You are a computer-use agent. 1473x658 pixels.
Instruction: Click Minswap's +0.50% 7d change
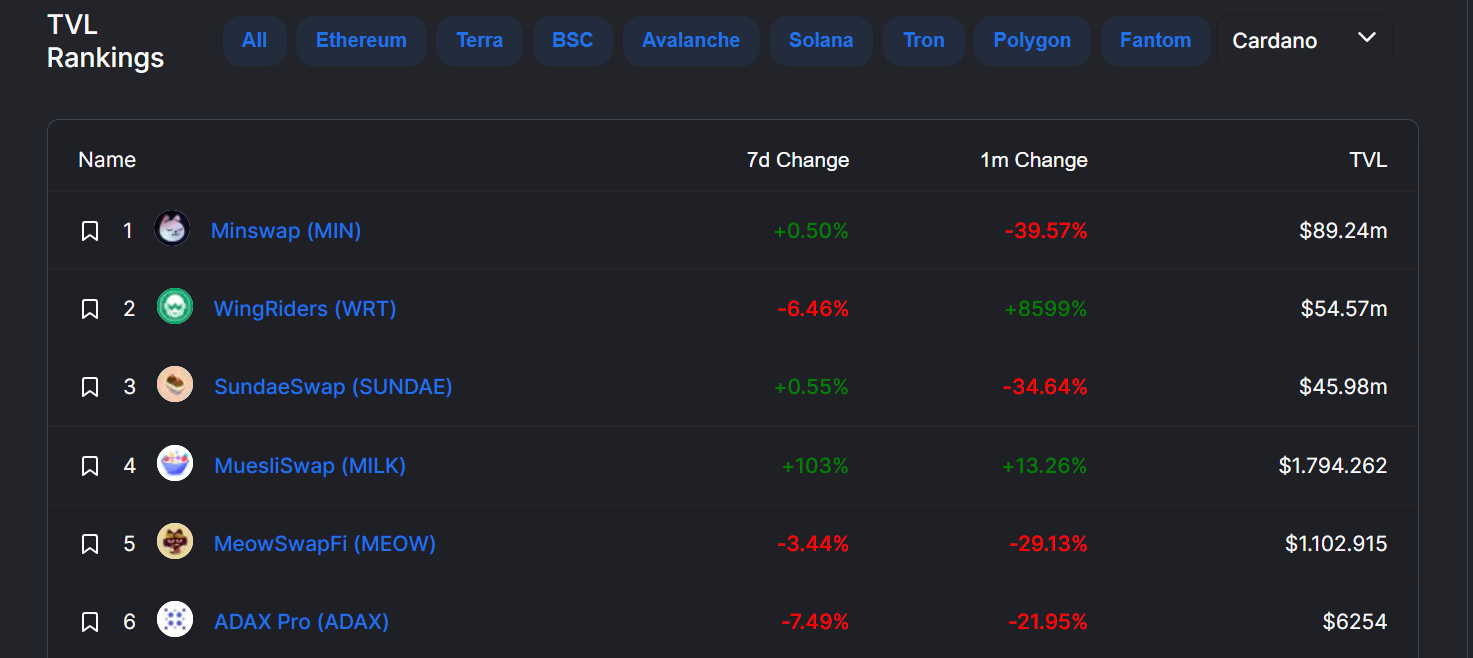point(811,231)
